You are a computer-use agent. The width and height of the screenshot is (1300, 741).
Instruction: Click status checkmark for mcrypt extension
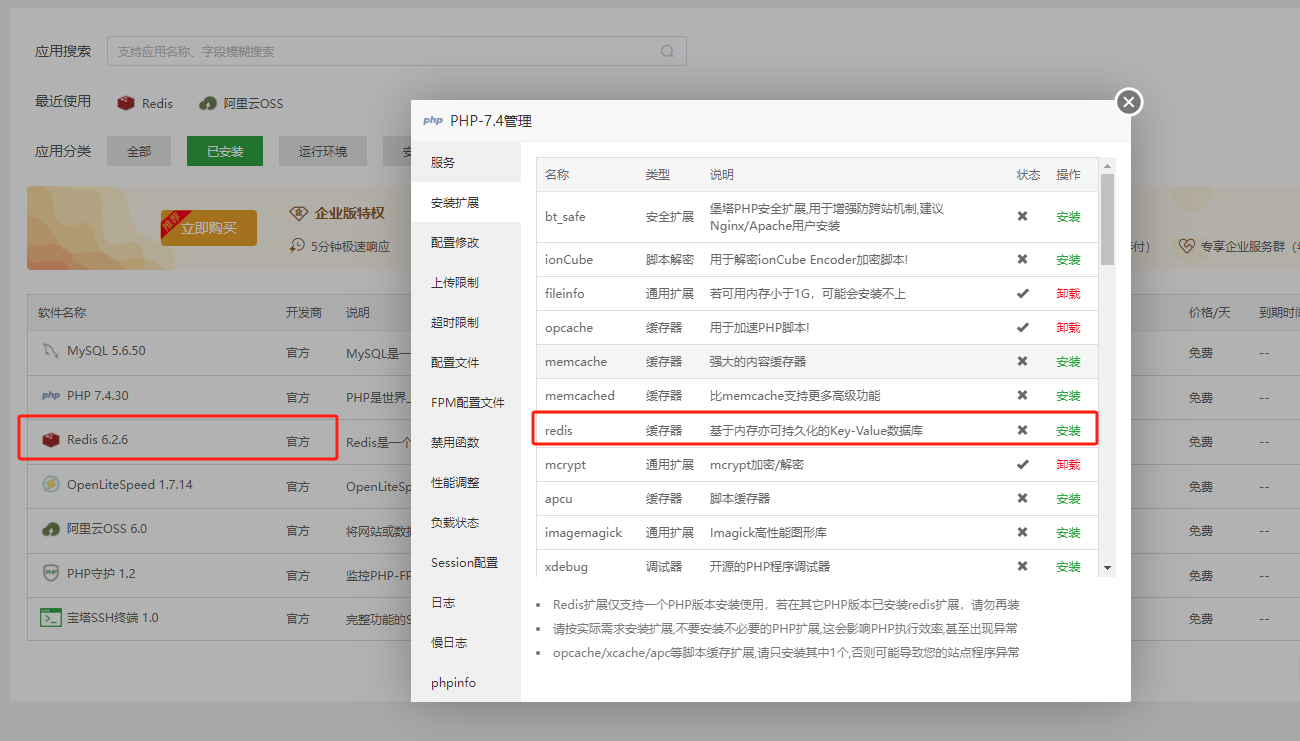tap(1022, 464)
